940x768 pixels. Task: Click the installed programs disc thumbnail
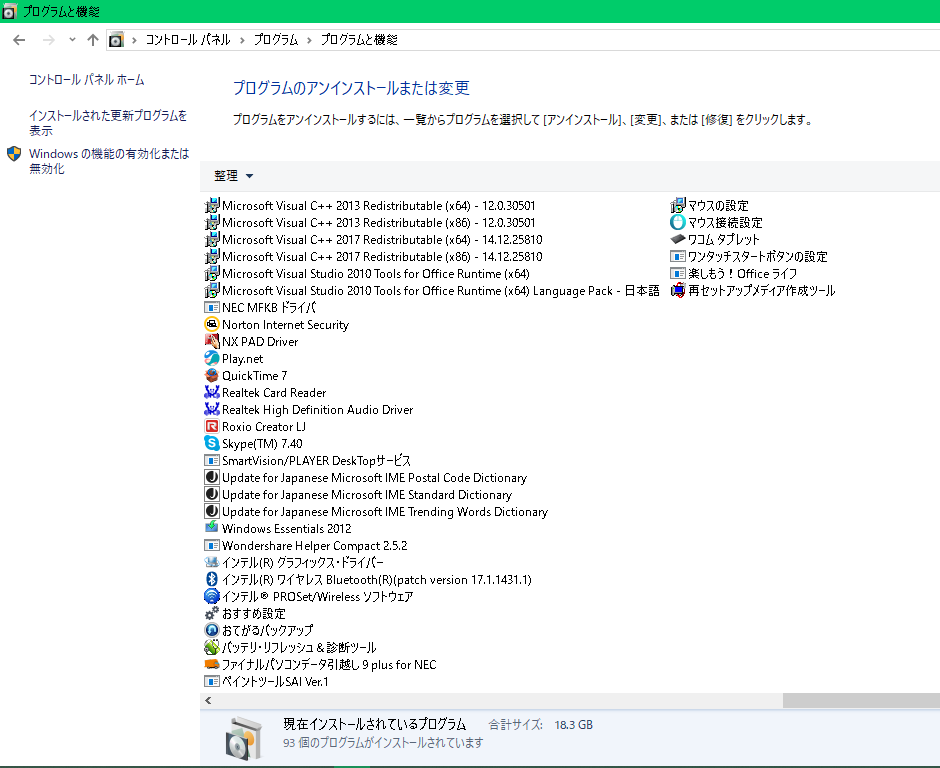243,737
